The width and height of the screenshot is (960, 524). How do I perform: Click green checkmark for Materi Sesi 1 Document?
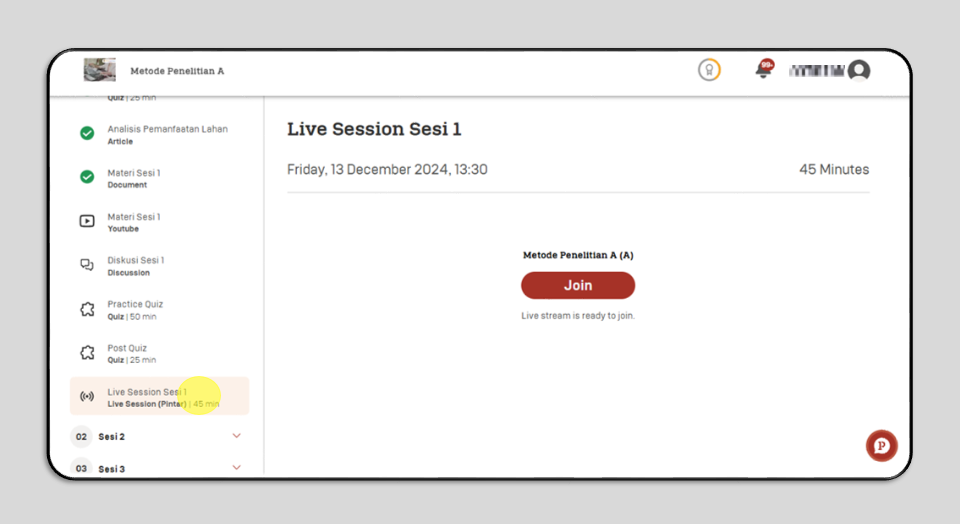click(87, 177)
